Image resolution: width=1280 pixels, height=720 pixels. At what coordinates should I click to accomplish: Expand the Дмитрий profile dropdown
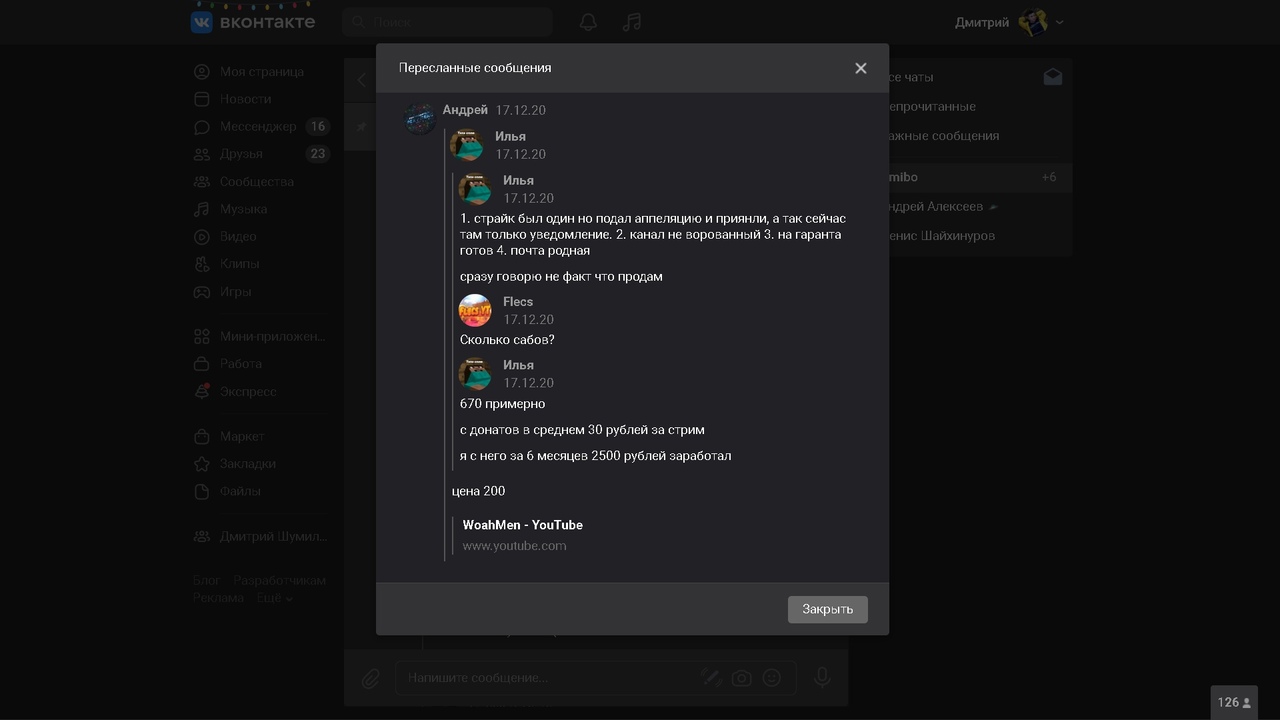coord(1059,22)
